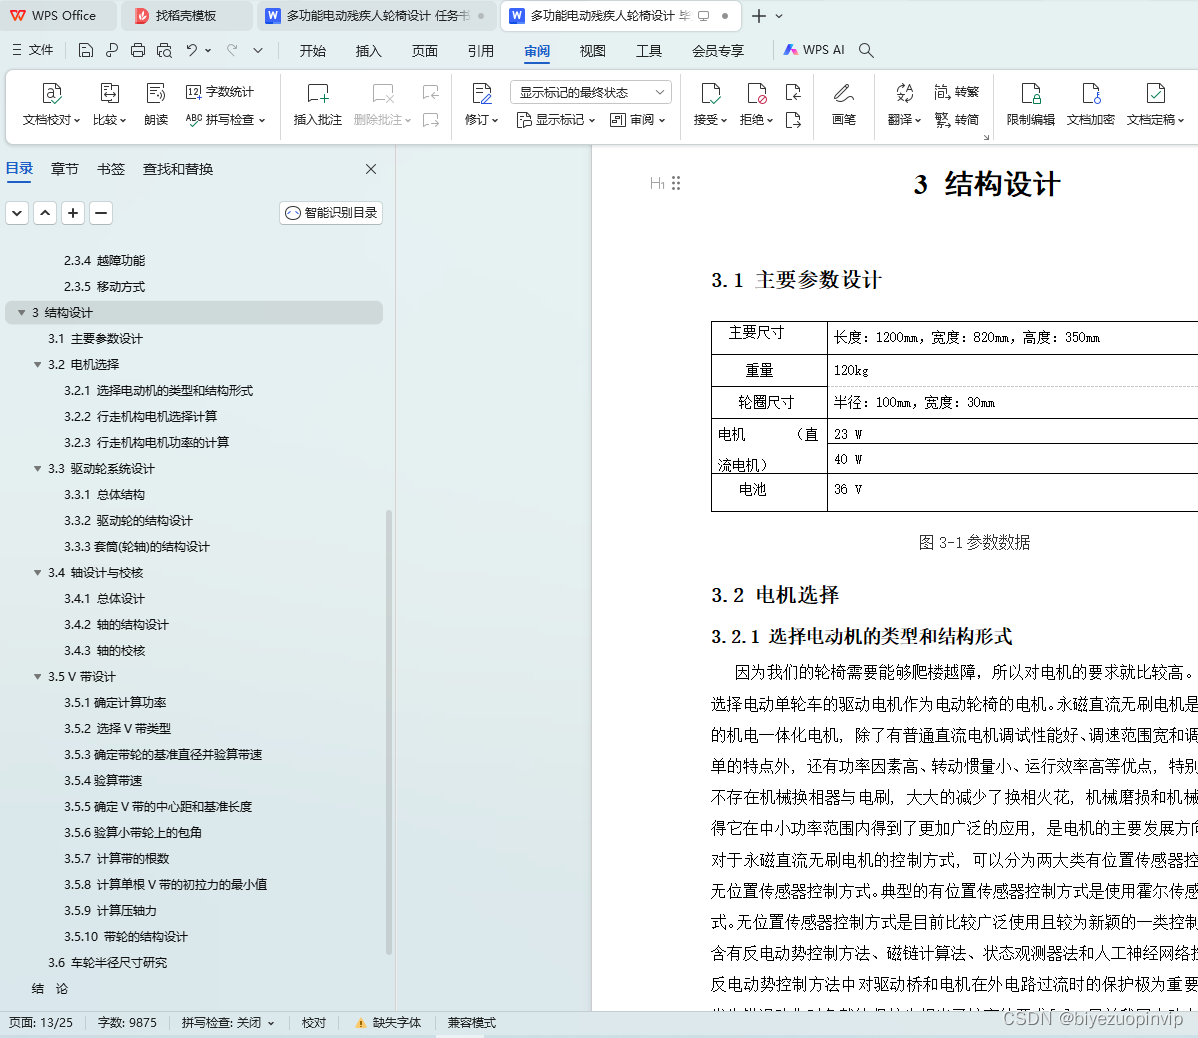Click the WPS AI button
Image resolution: width=1198 pixels, height=1038 pixels.
tap(814, 50)
